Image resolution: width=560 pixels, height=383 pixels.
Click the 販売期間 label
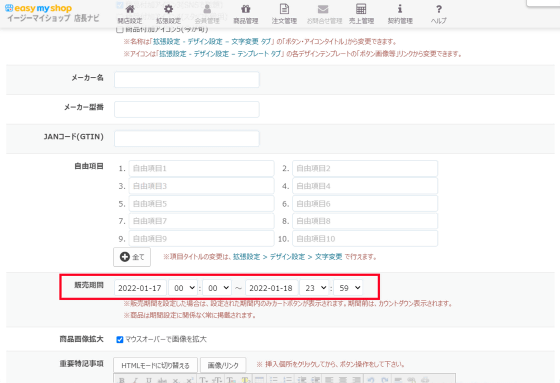click(89, 285)
